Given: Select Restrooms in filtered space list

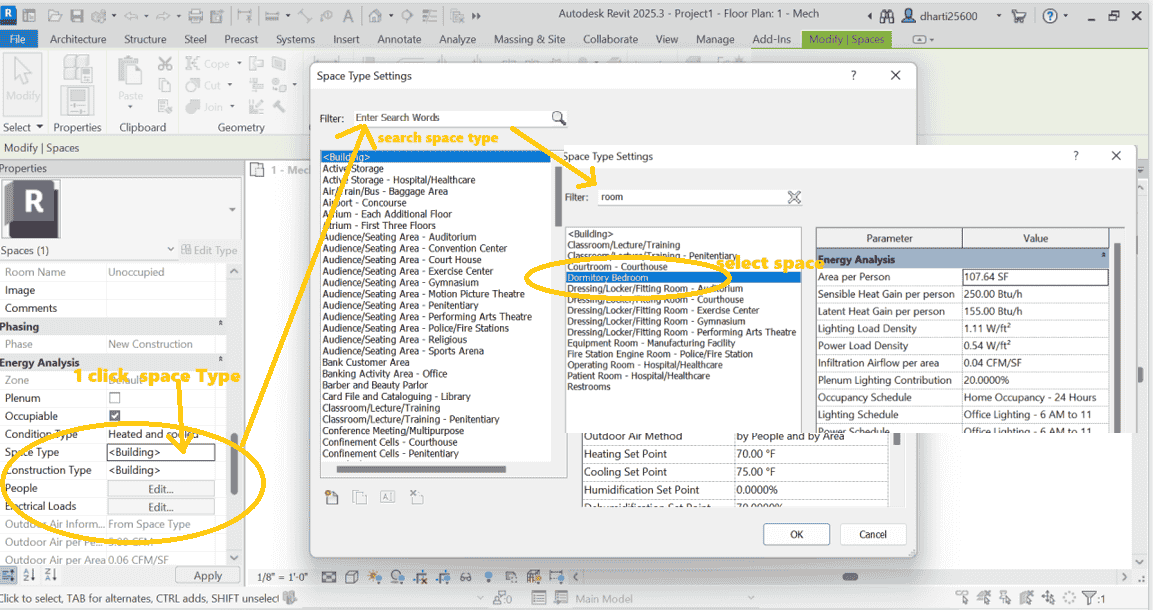Looking at the screenshot, I should point(588,387).
